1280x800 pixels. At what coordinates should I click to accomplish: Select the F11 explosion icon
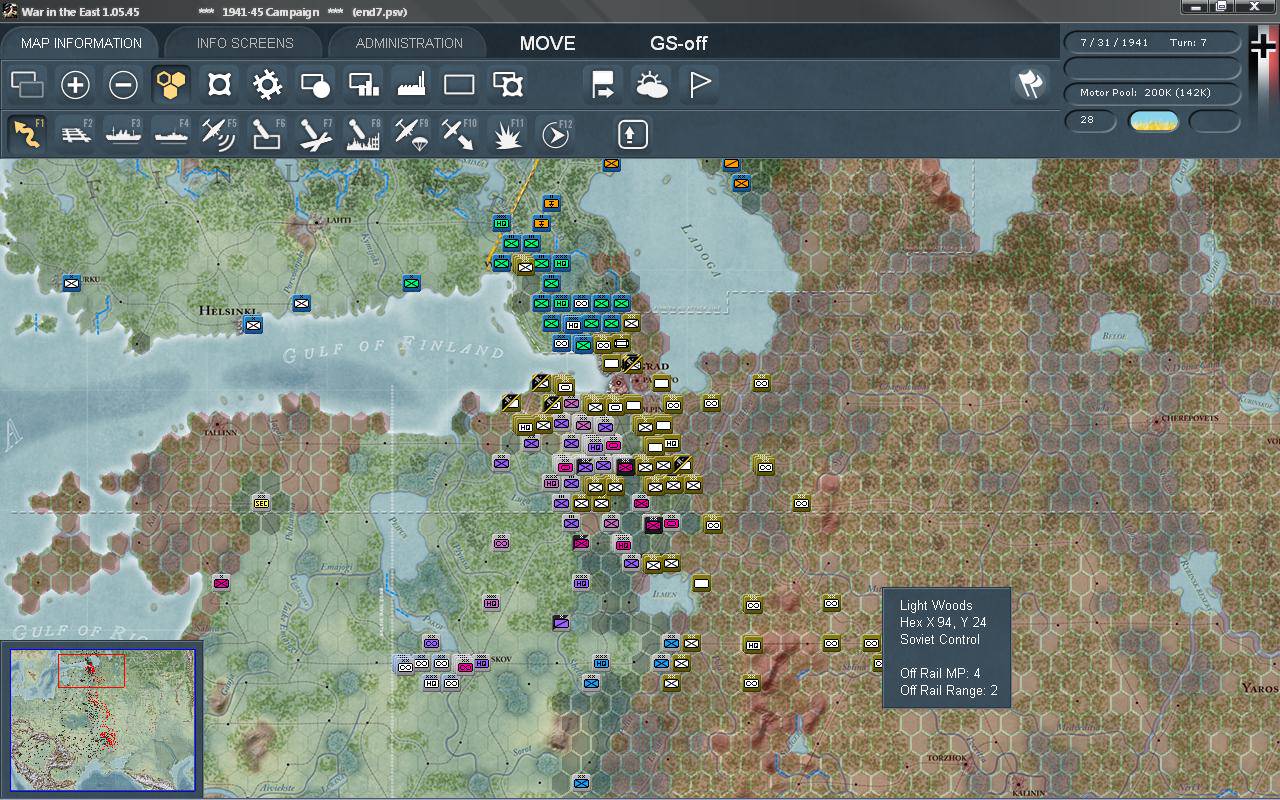507,133
